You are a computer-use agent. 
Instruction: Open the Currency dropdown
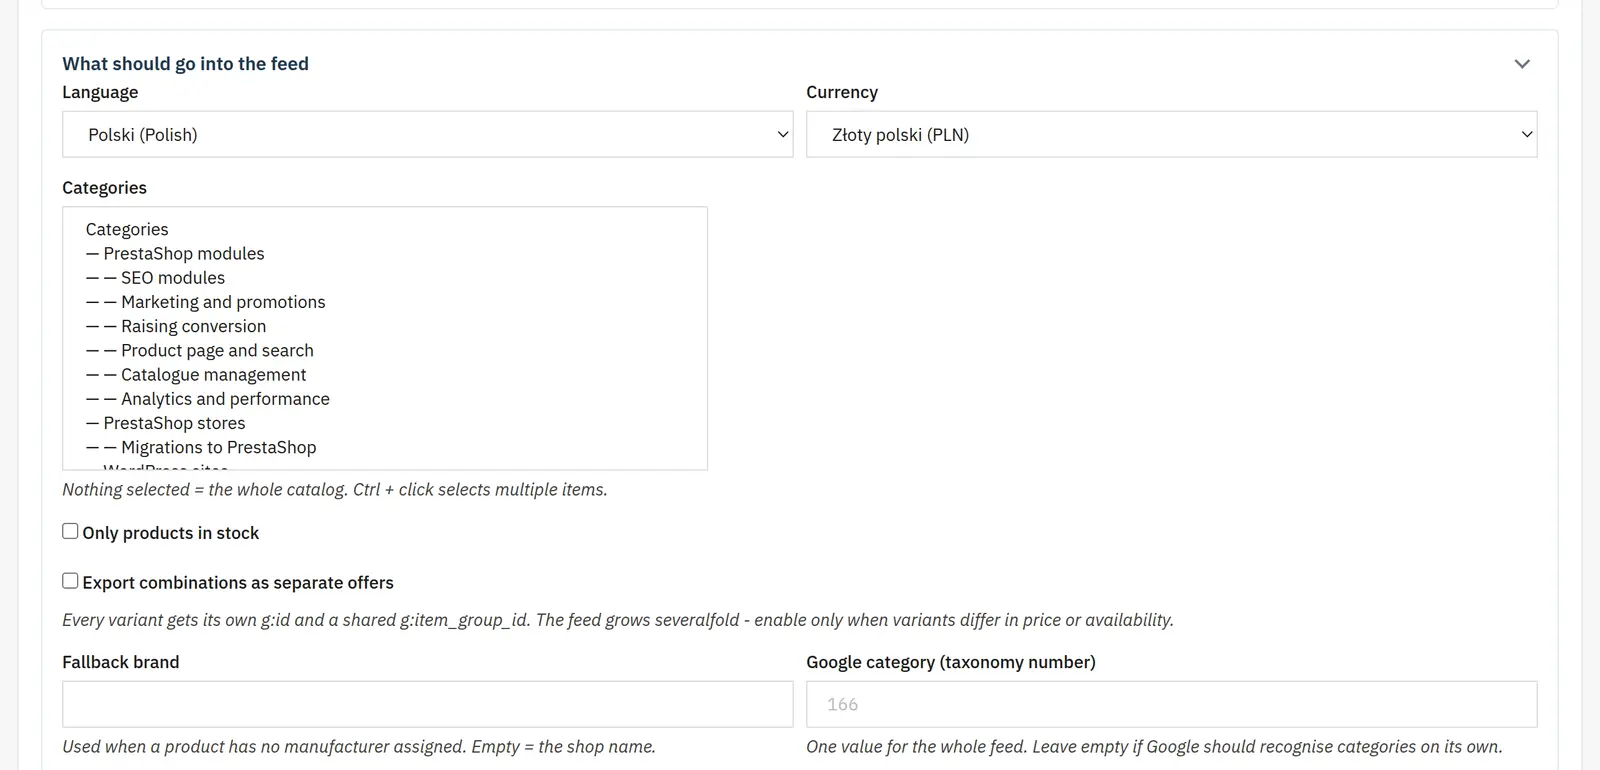click(1172, 134)
